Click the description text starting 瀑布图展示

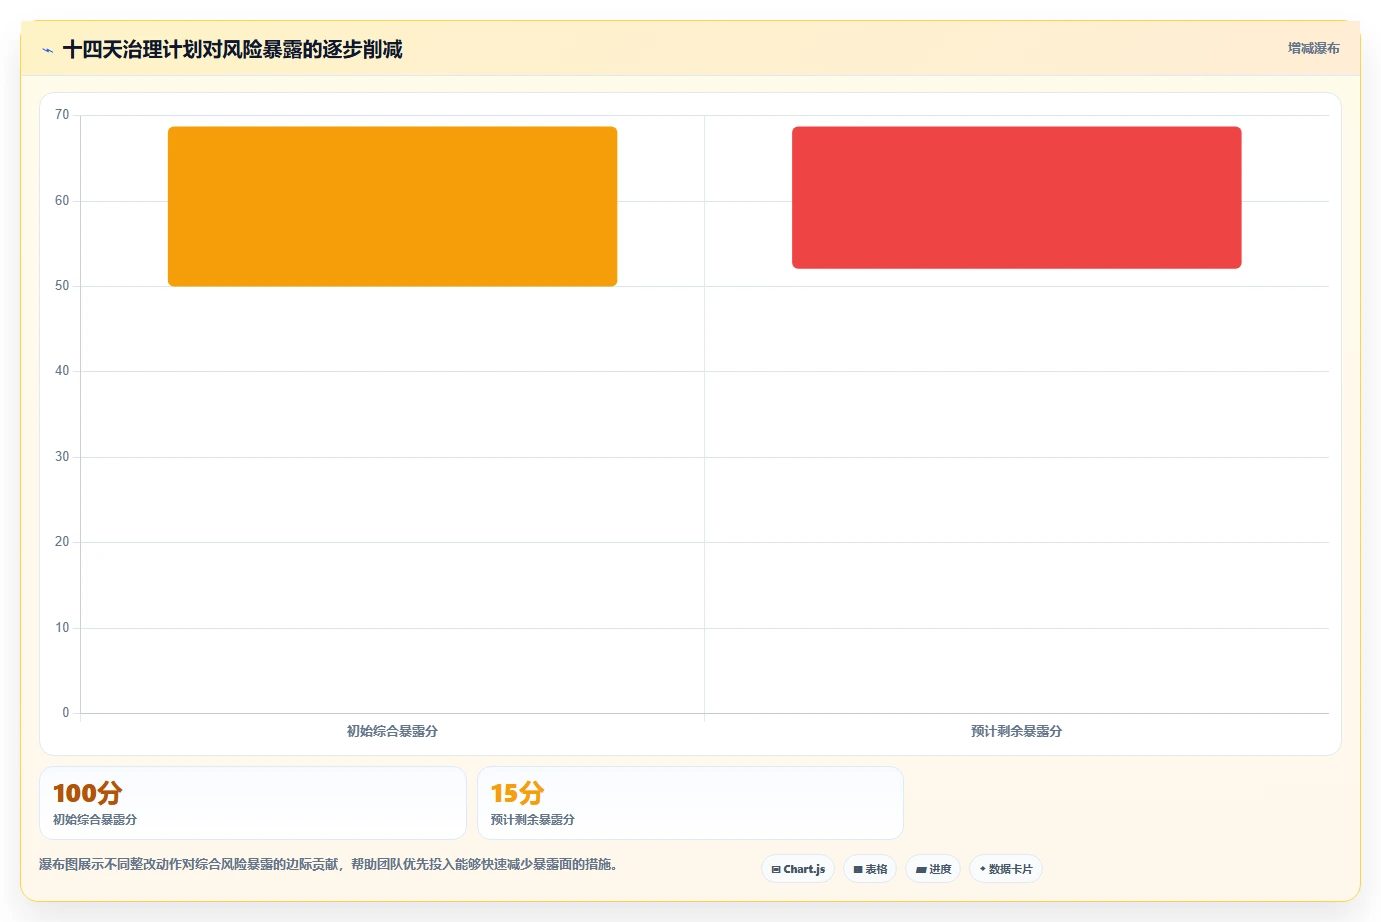pos(328,864)
